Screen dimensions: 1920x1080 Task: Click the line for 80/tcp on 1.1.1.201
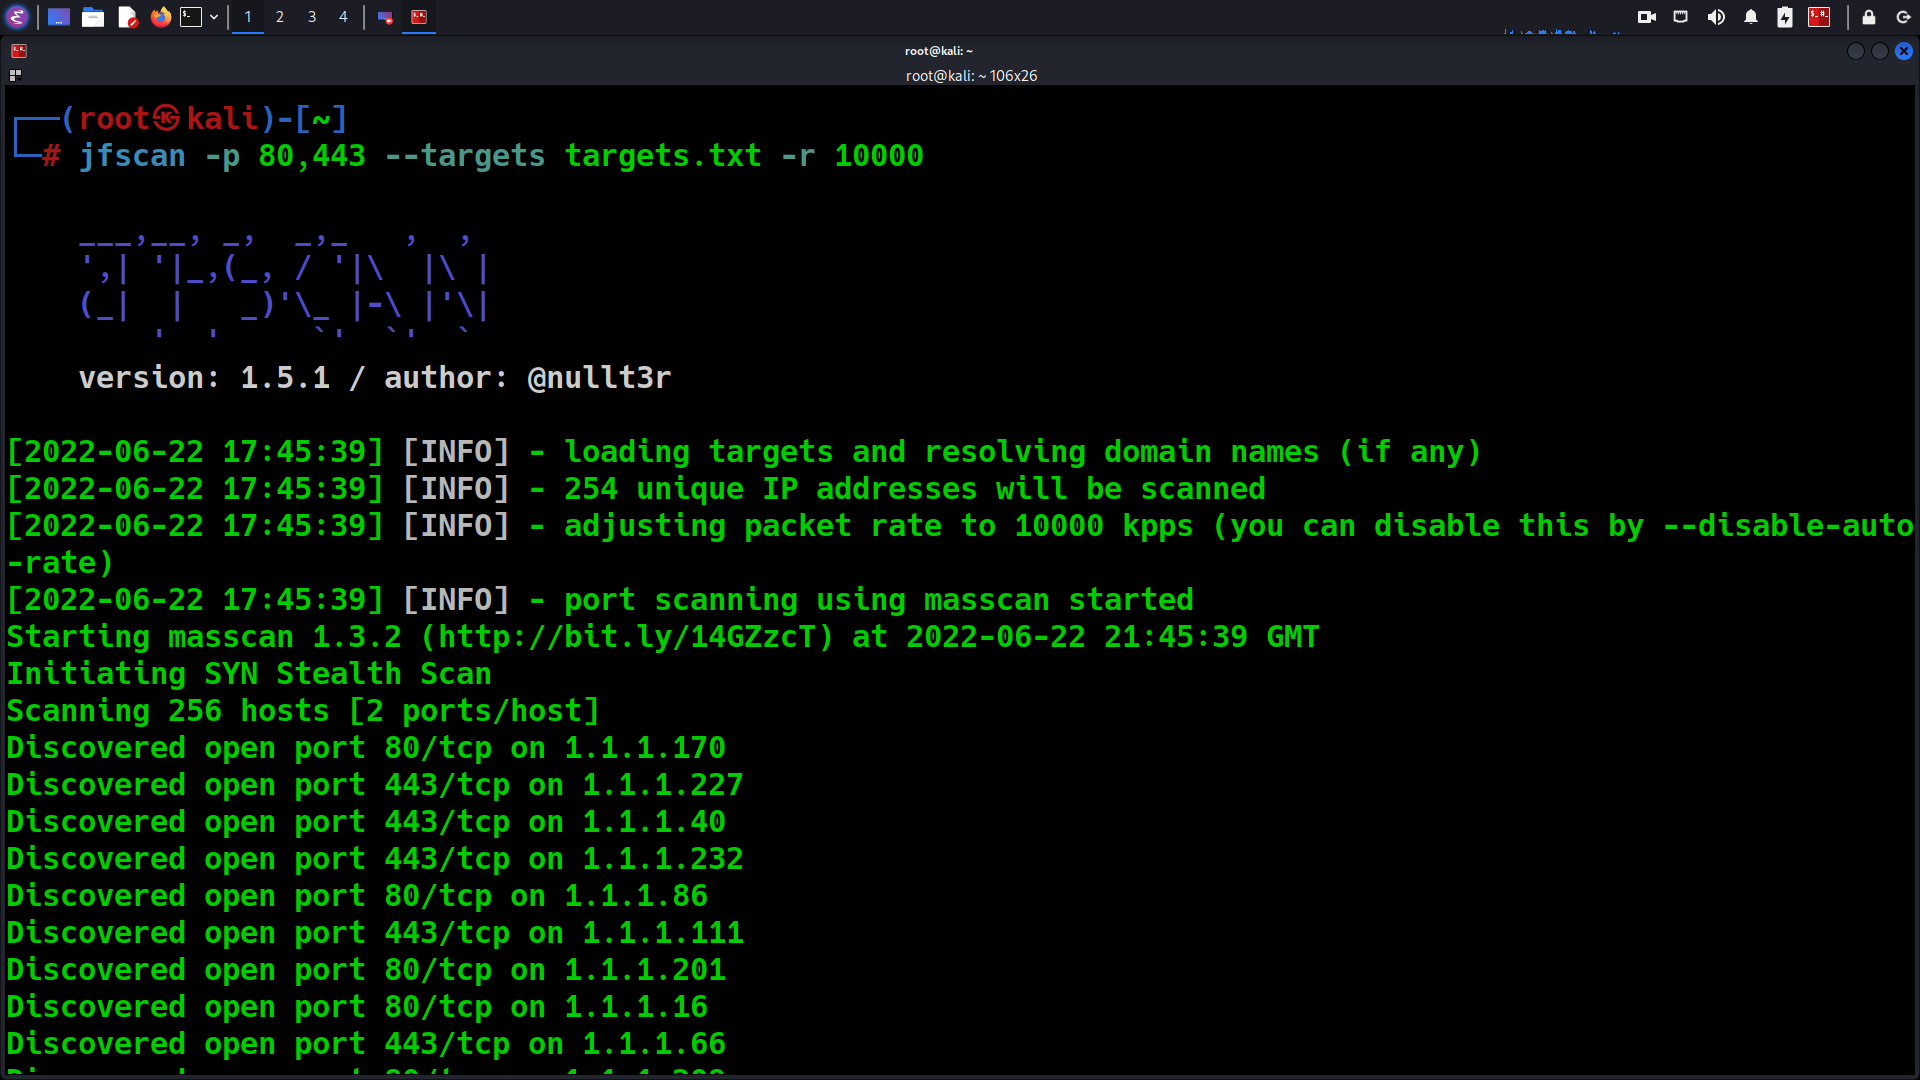tap(366, 970)
